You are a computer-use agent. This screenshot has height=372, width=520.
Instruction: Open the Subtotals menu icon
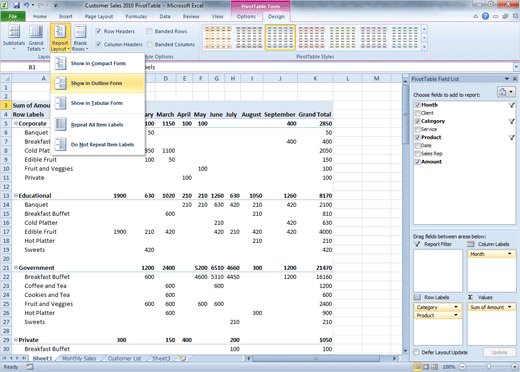[x=14, y=32]
